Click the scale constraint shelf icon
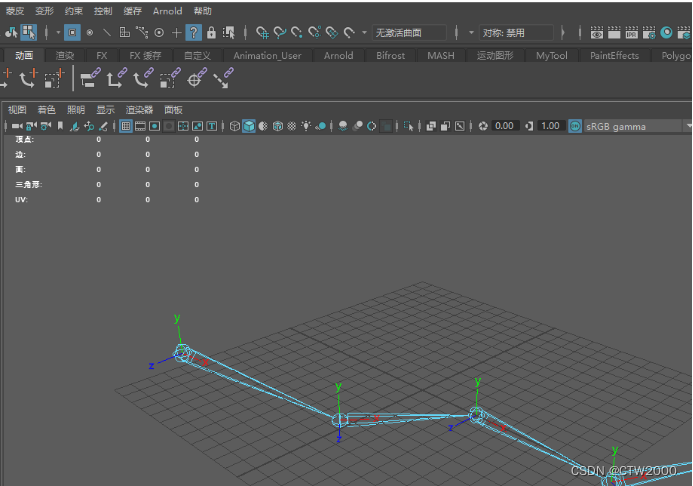This screenshot has width=693, height=486. (170, 79)
